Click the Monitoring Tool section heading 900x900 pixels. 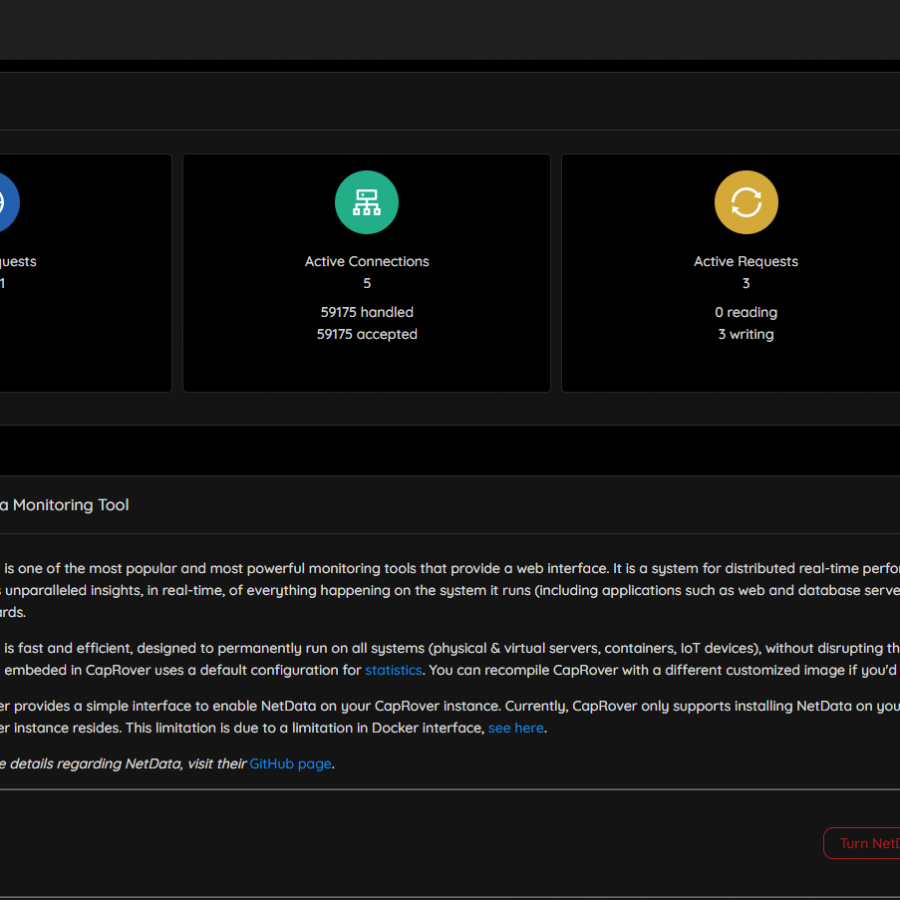pyautogui.click(x=64, y=505)
